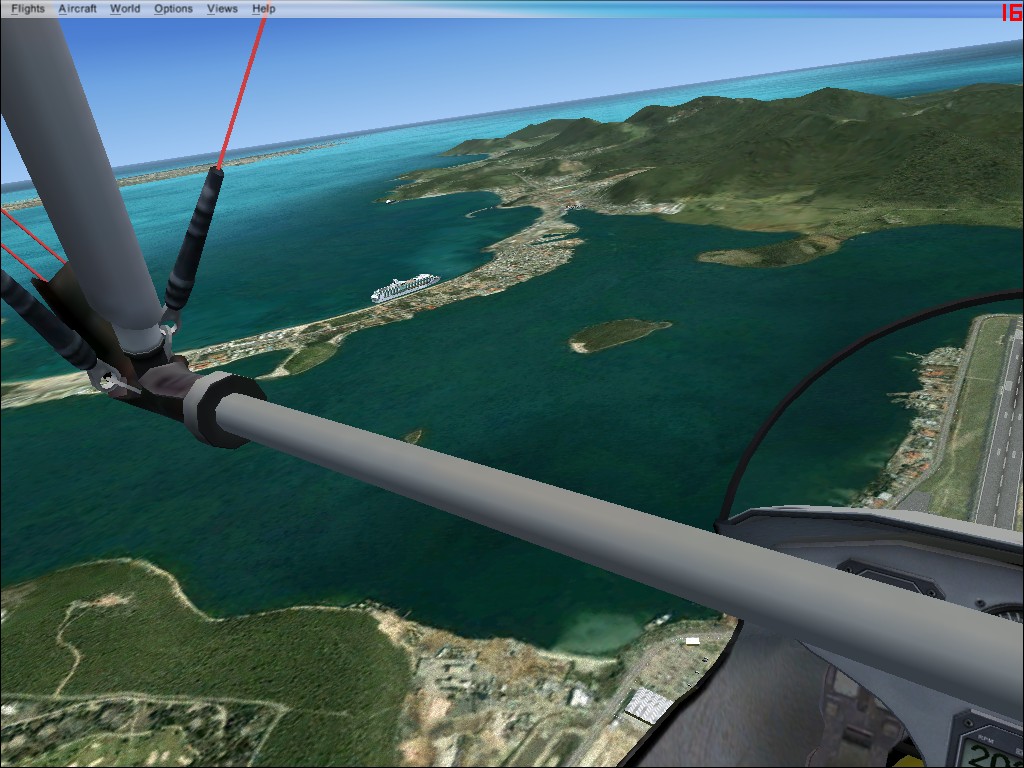Open the World menu
This screenshot has height=768, width=1024.
[125, 9]
